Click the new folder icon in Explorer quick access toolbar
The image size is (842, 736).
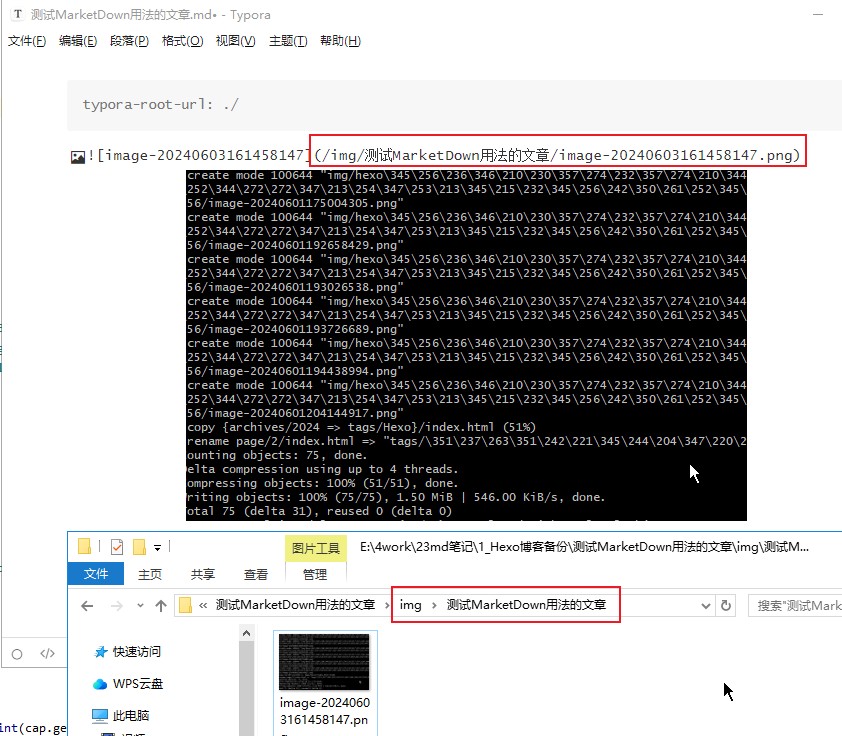[x=140, y=546]
